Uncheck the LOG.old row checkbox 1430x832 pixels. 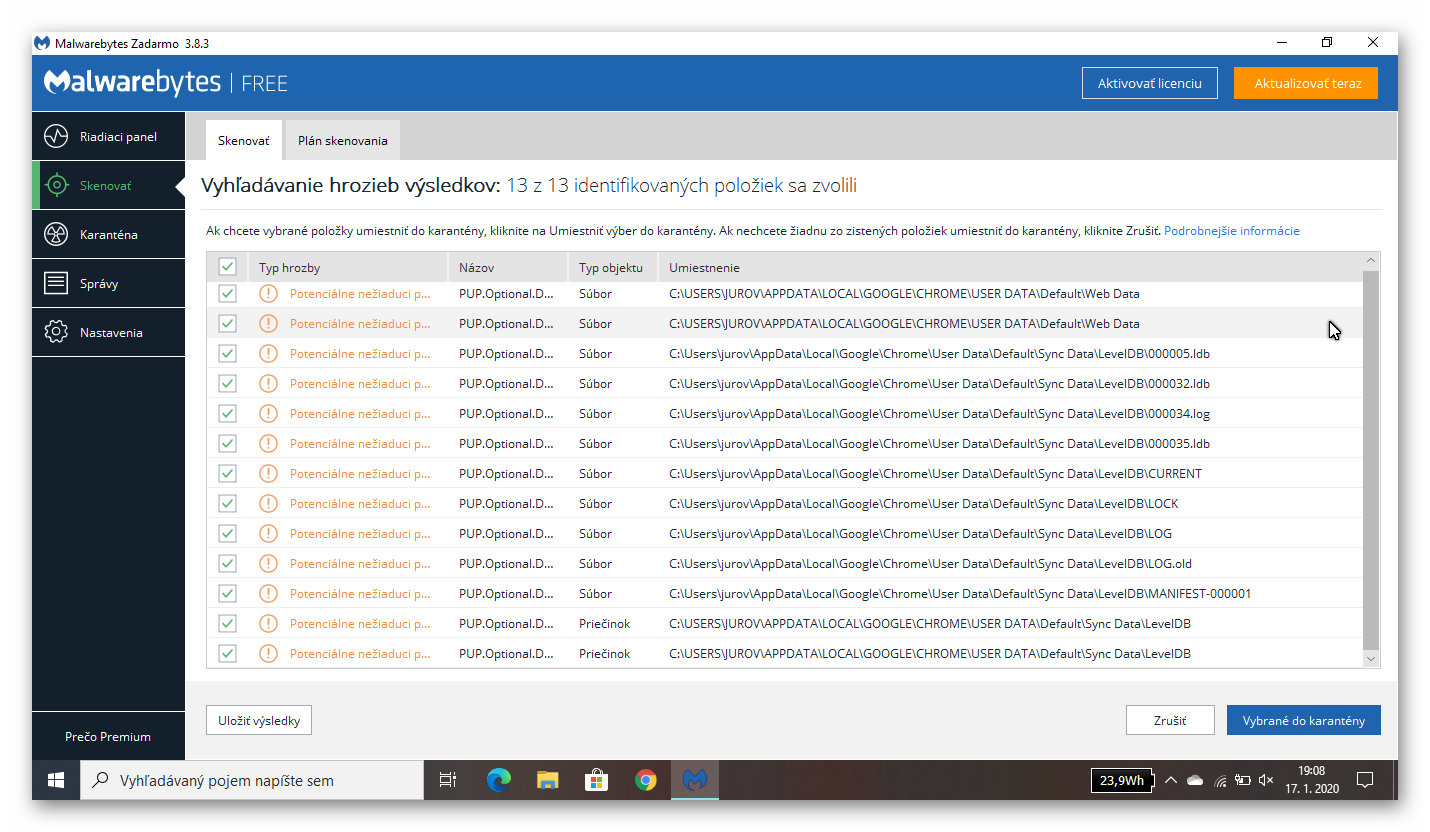227,563
